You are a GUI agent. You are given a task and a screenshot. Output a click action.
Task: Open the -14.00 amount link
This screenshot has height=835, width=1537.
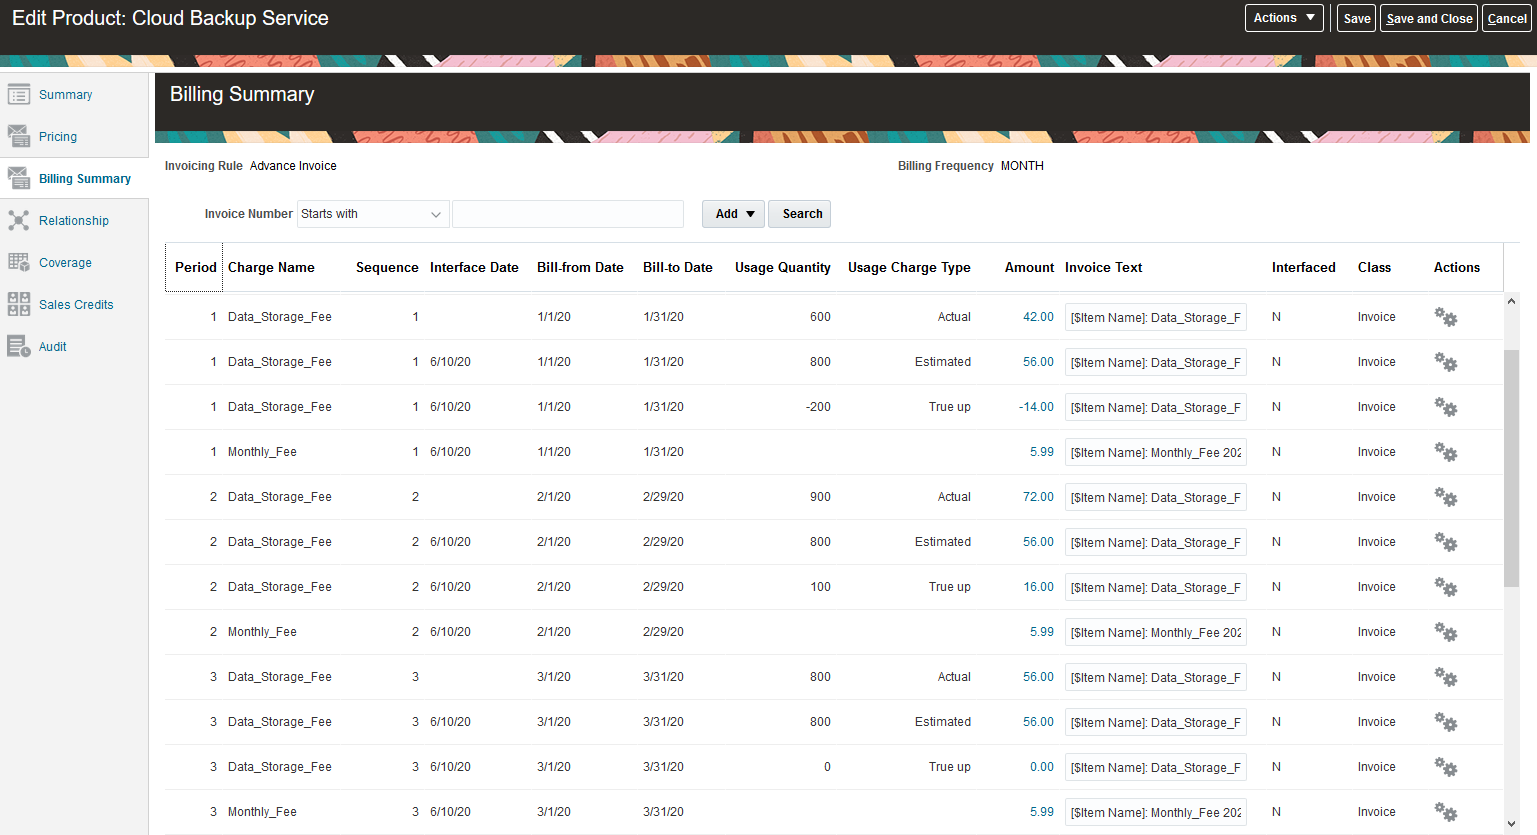[x=1036, y=407]
